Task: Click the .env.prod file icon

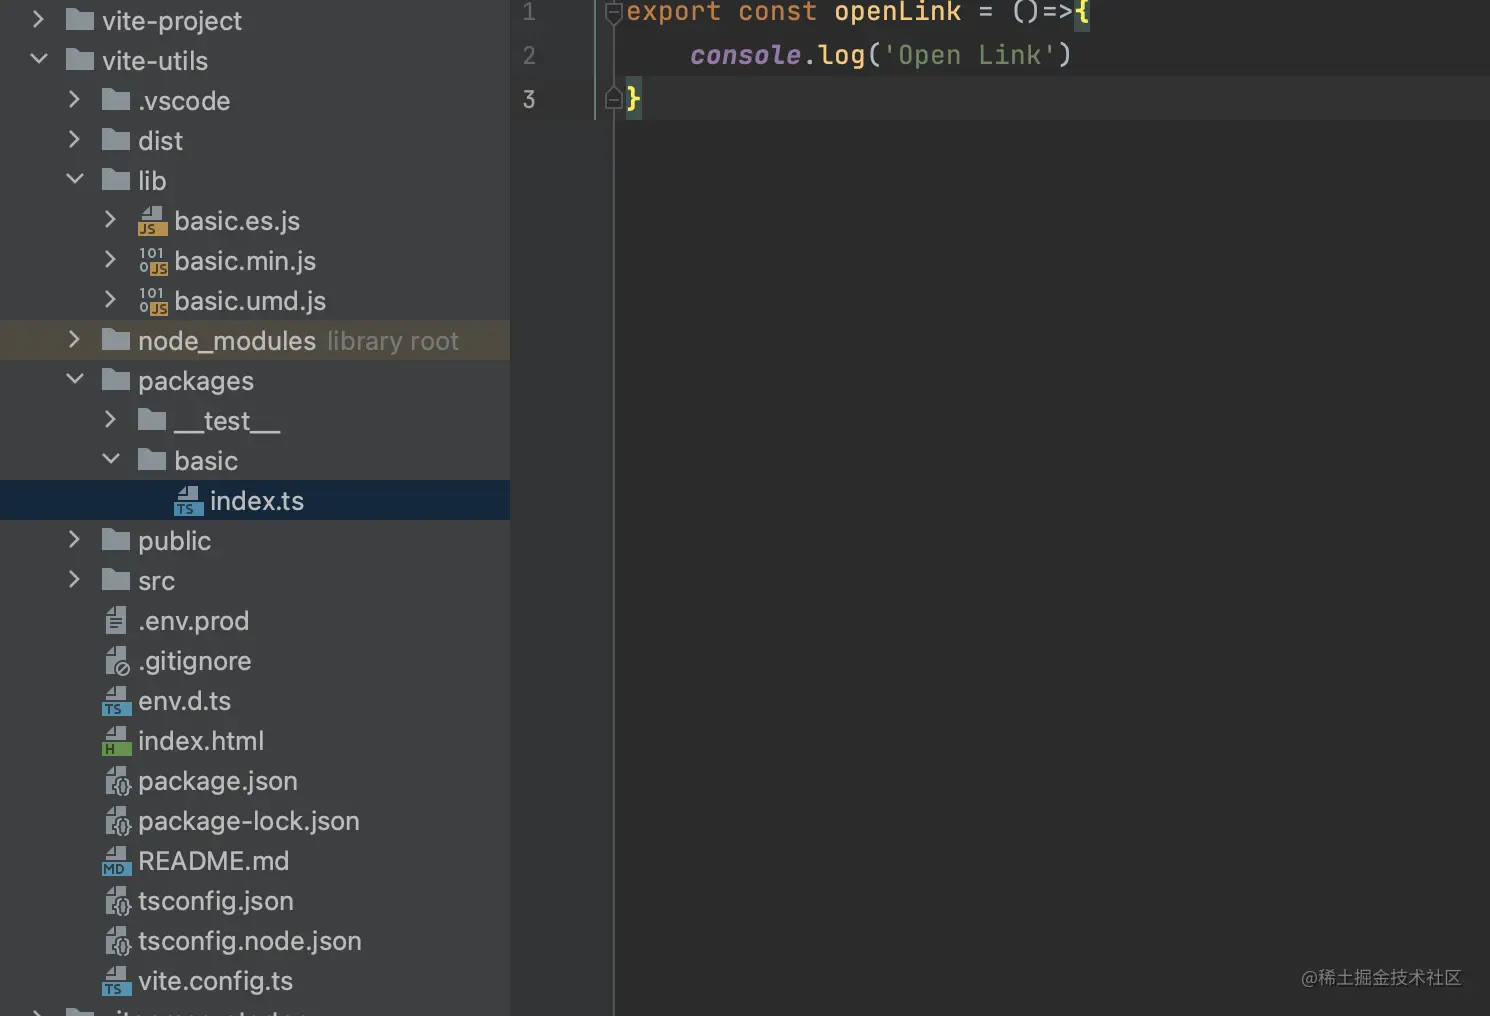Action: tap(116, 621)
